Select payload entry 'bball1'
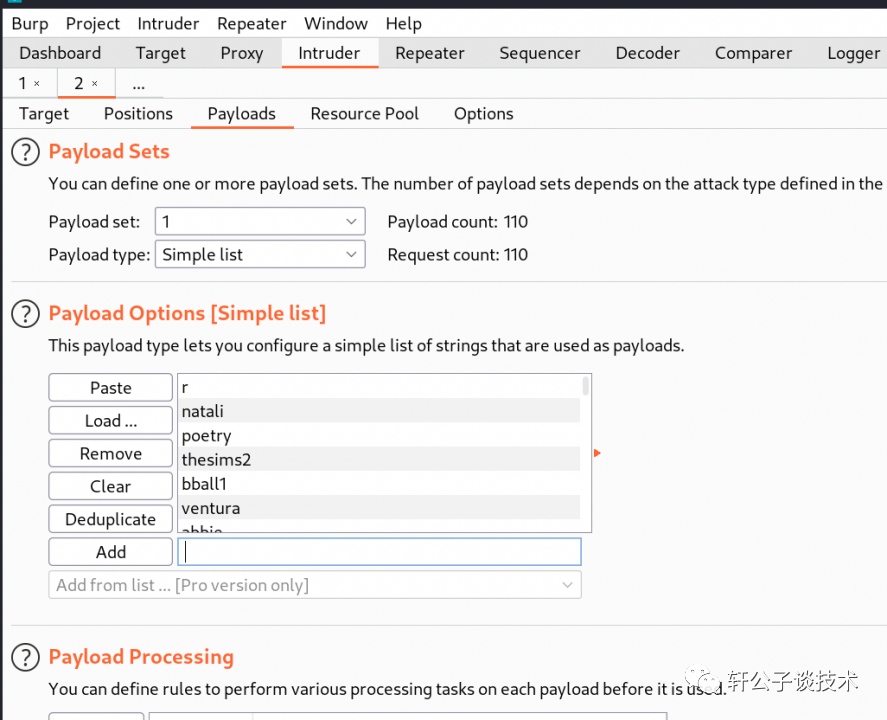The width and height of the screenshot is (887, 720). (379, 484)
